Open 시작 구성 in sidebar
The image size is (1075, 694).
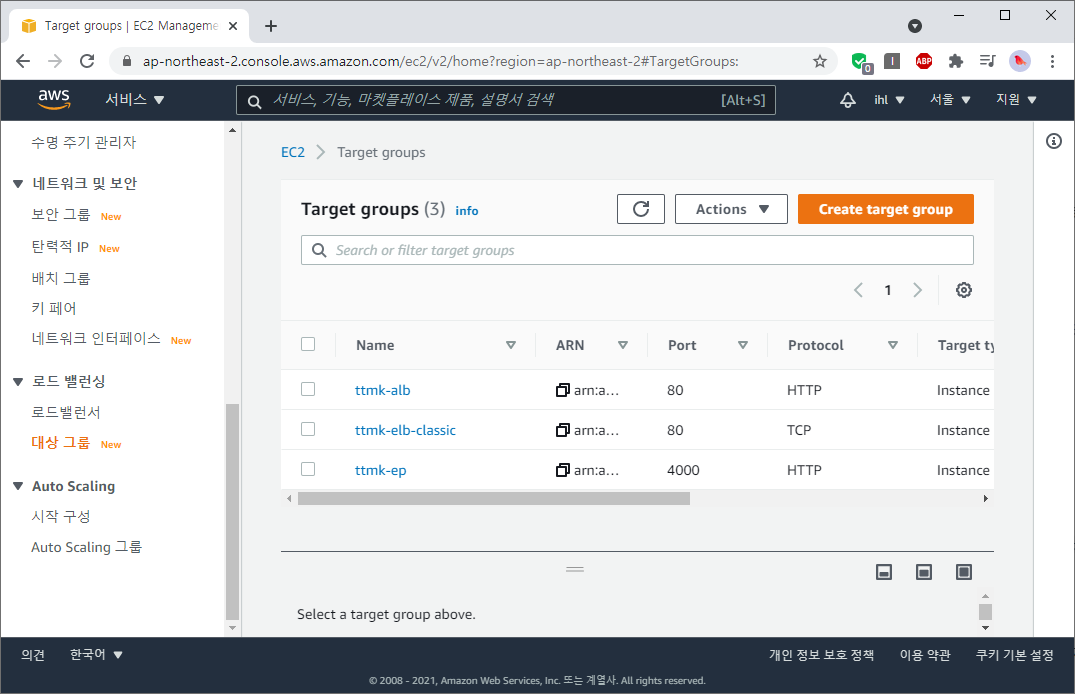[60, 516]
